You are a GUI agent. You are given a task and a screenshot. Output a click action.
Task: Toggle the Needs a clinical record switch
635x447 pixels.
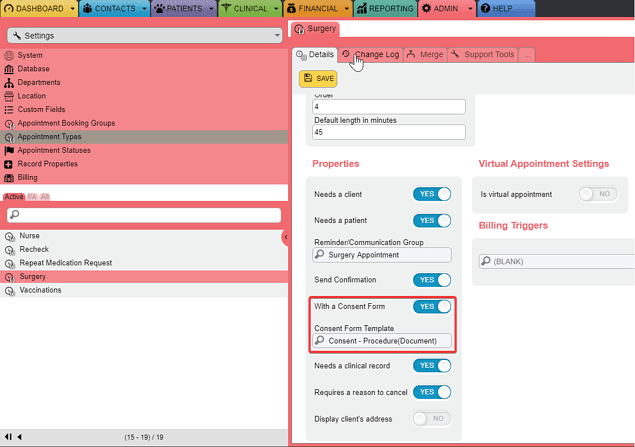coord(432,366)
